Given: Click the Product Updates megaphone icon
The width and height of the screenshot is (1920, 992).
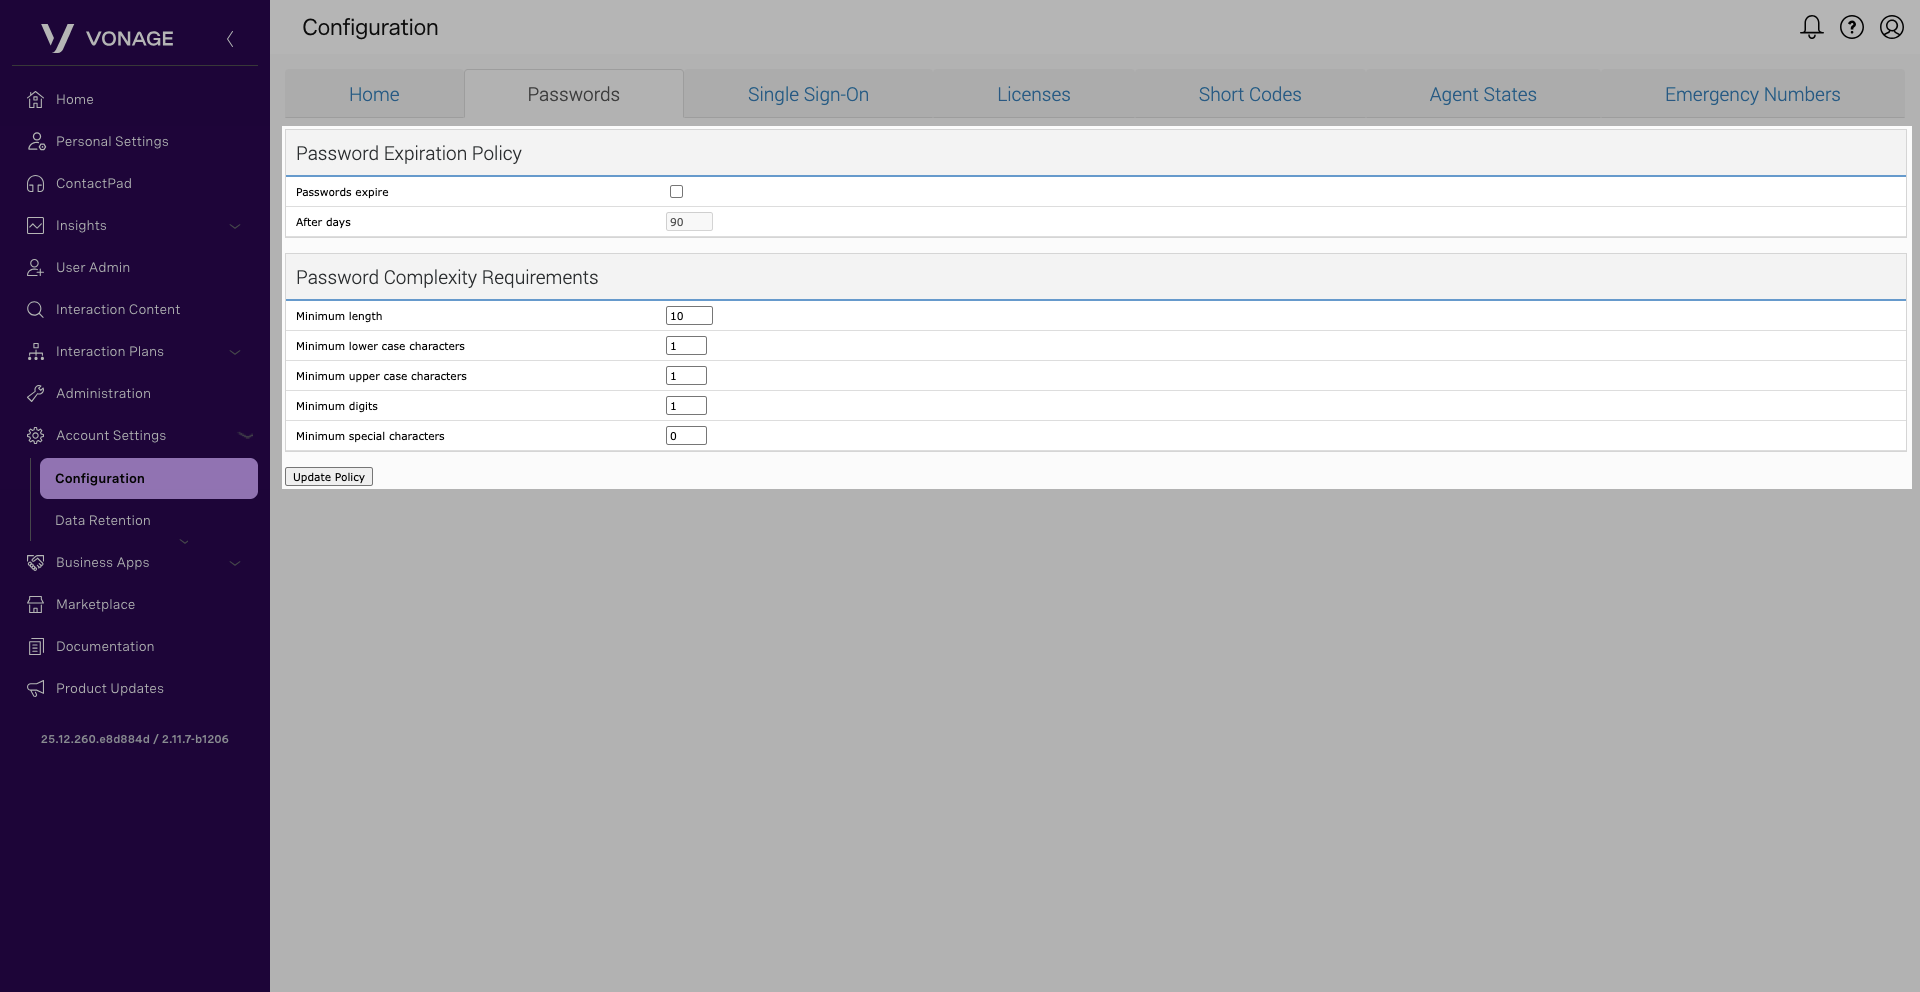Looking at the screenshot, I should pyautogui.click(x=36, y=689).
